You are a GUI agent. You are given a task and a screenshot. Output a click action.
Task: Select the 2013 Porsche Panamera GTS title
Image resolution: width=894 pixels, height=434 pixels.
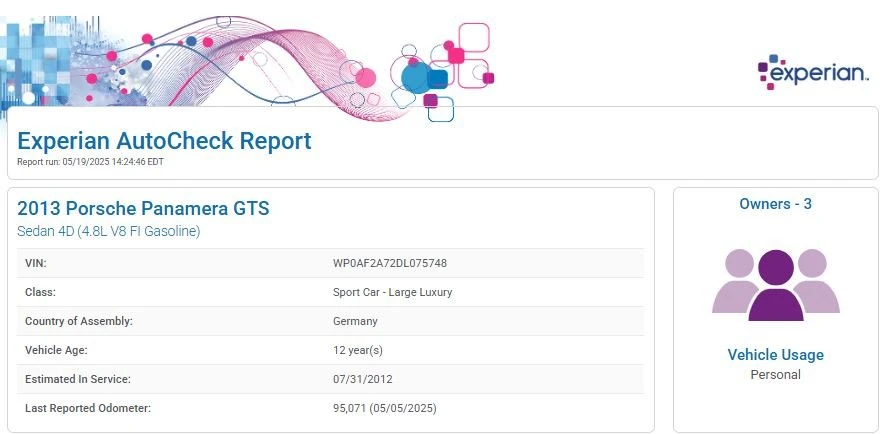tap(143, 209)
